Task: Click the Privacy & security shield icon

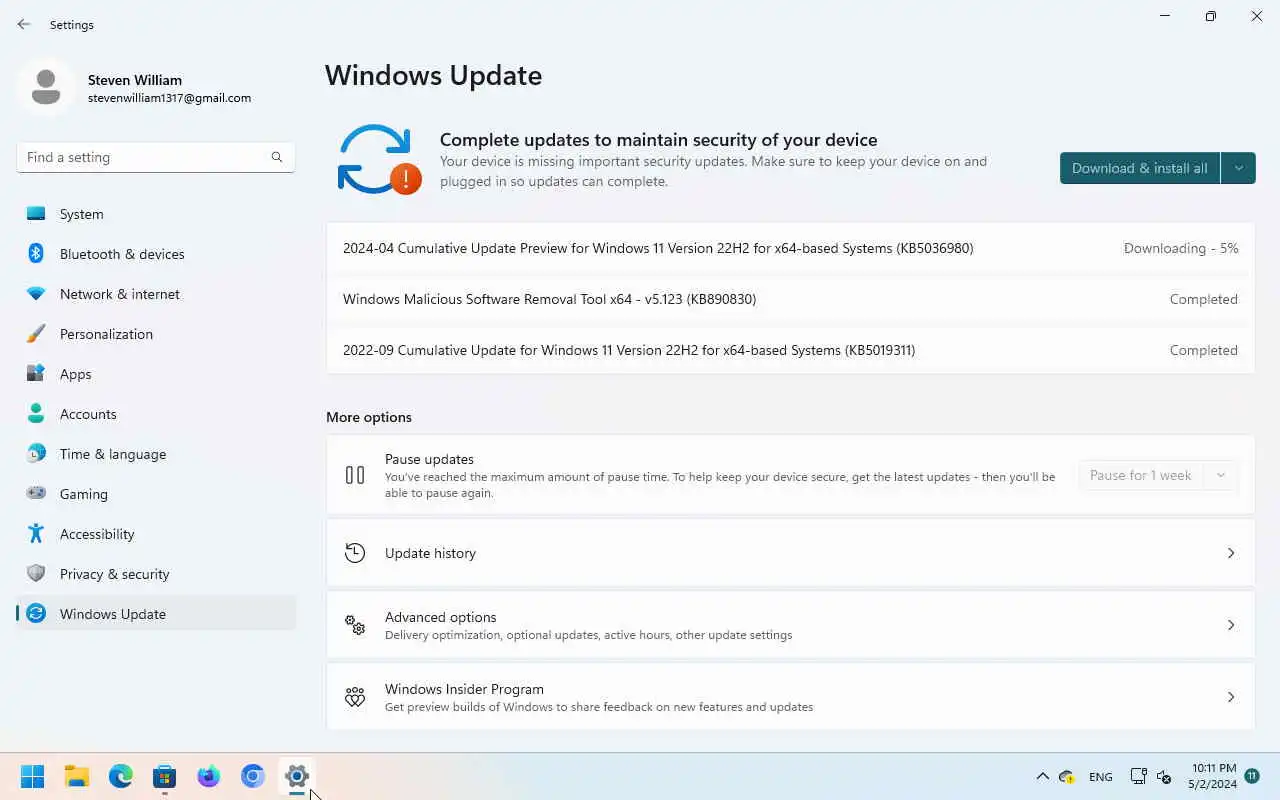Action: 36,574
